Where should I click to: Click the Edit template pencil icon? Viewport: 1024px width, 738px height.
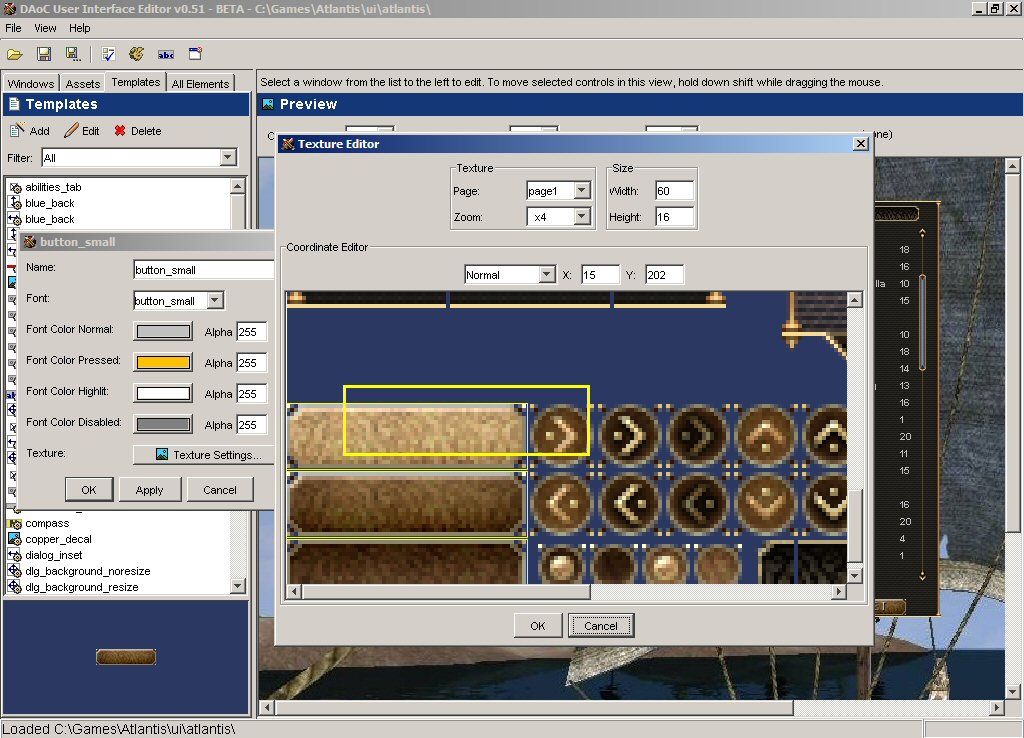point(71,131)
